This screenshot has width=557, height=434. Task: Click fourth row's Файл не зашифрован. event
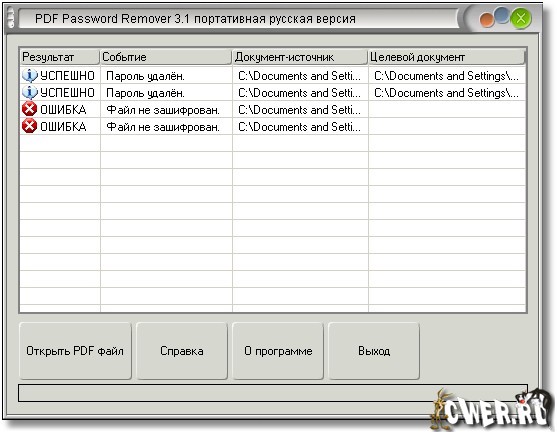[x=163, y=127]
